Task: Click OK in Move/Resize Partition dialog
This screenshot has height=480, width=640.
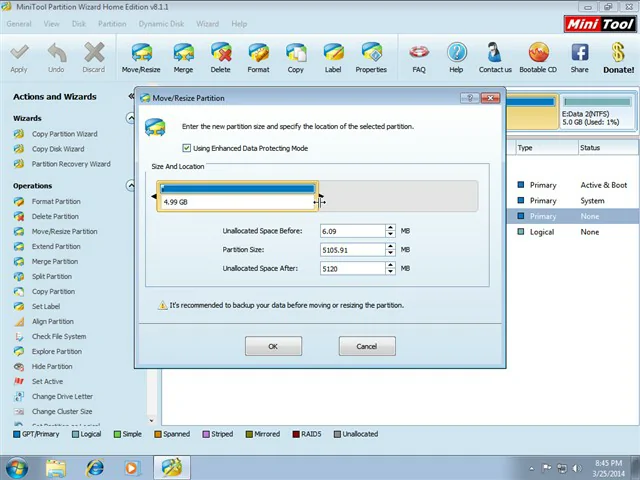Action: pos(273,346)
